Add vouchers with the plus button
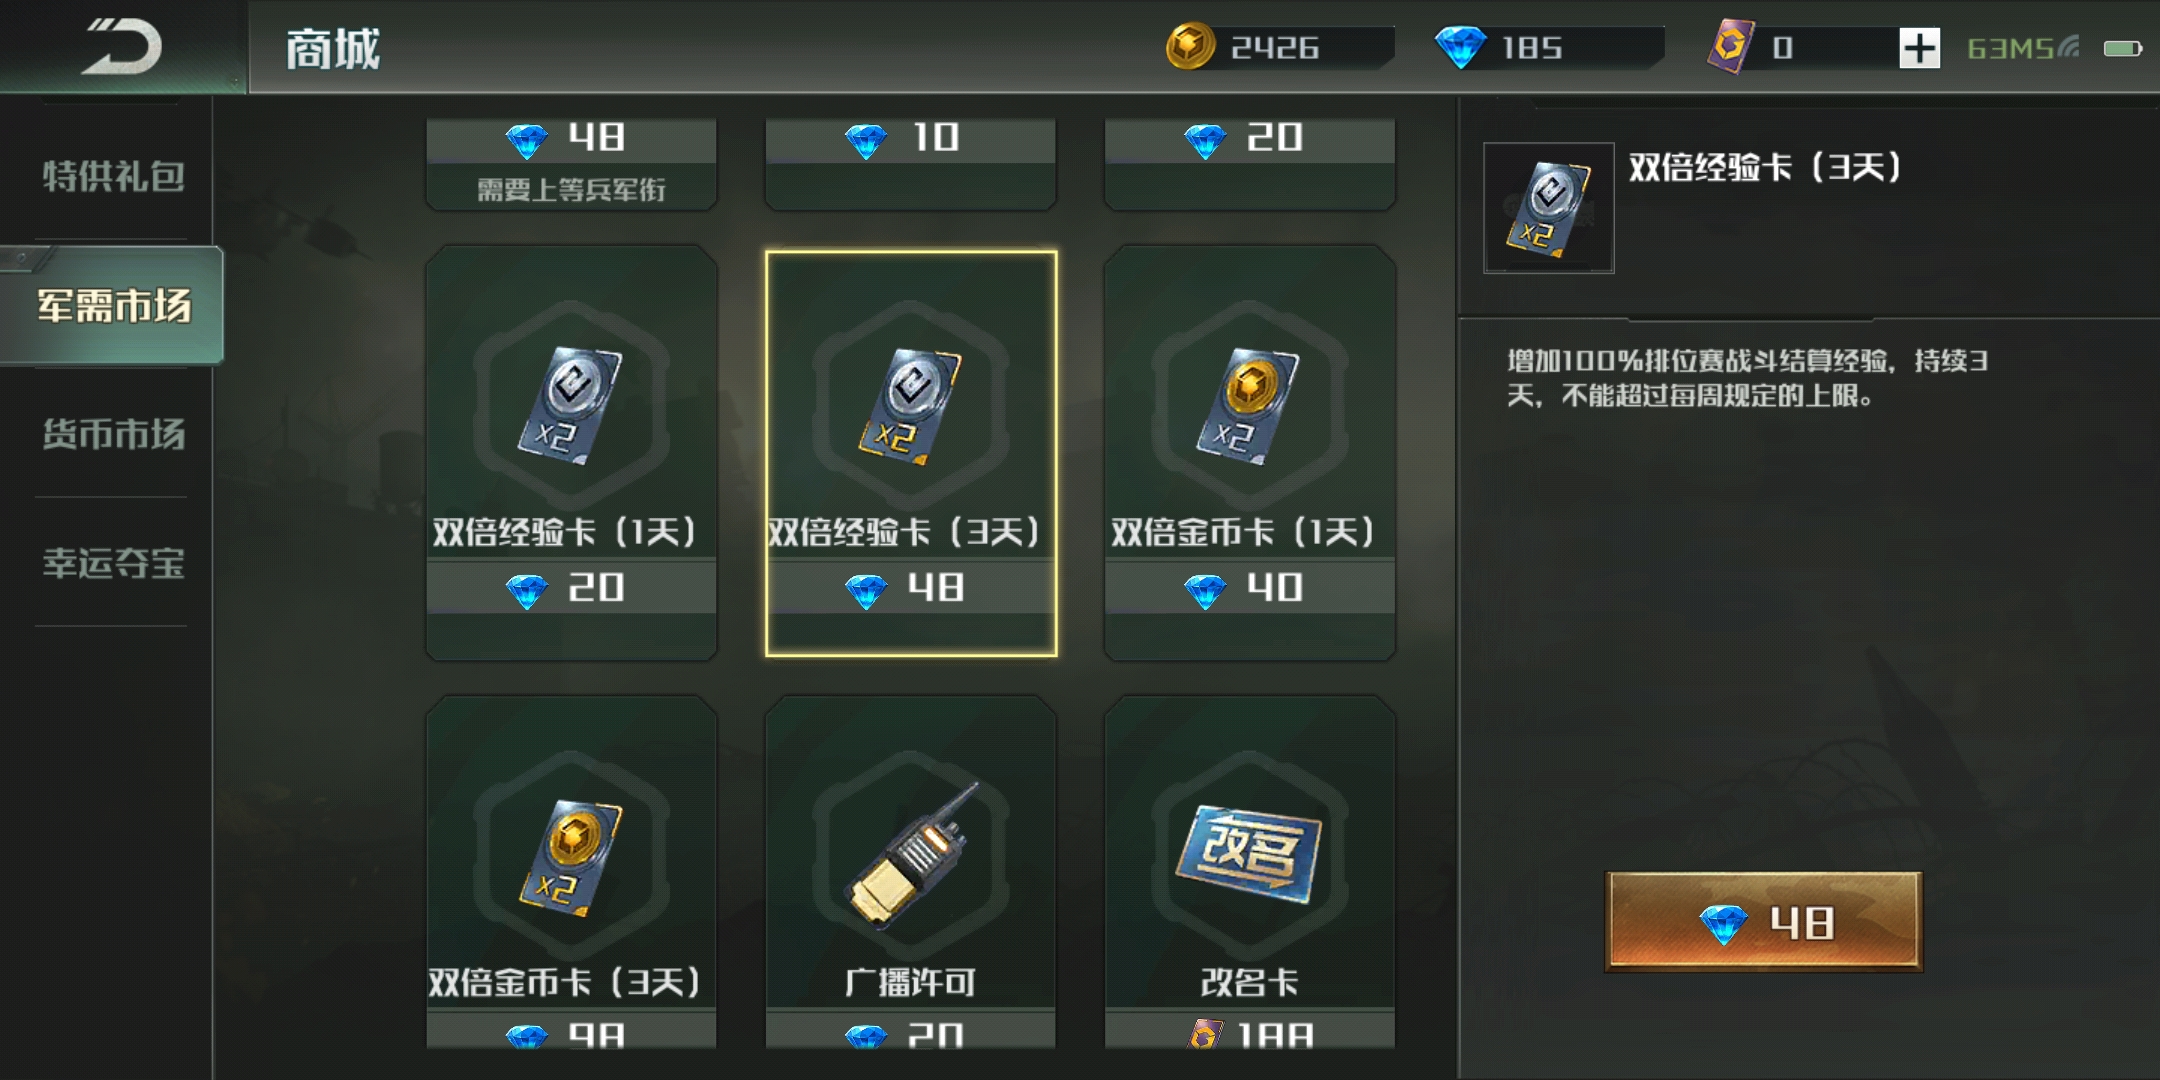2160x1080 pixels. [1919, 48]
